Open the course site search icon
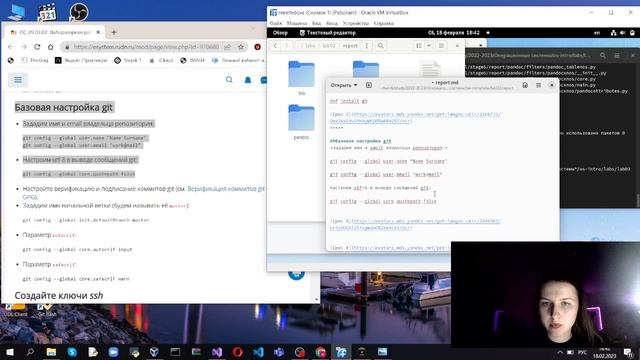 (x=229, y=80)
